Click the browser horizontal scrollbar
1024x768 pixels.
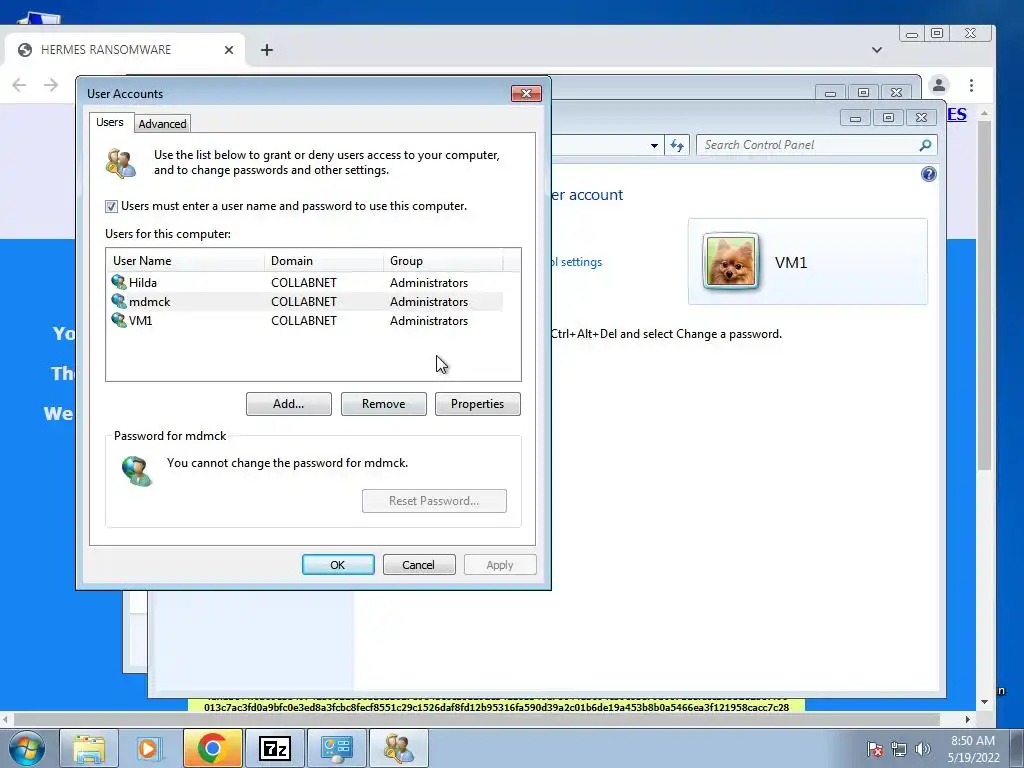click(x=477, y=720)
